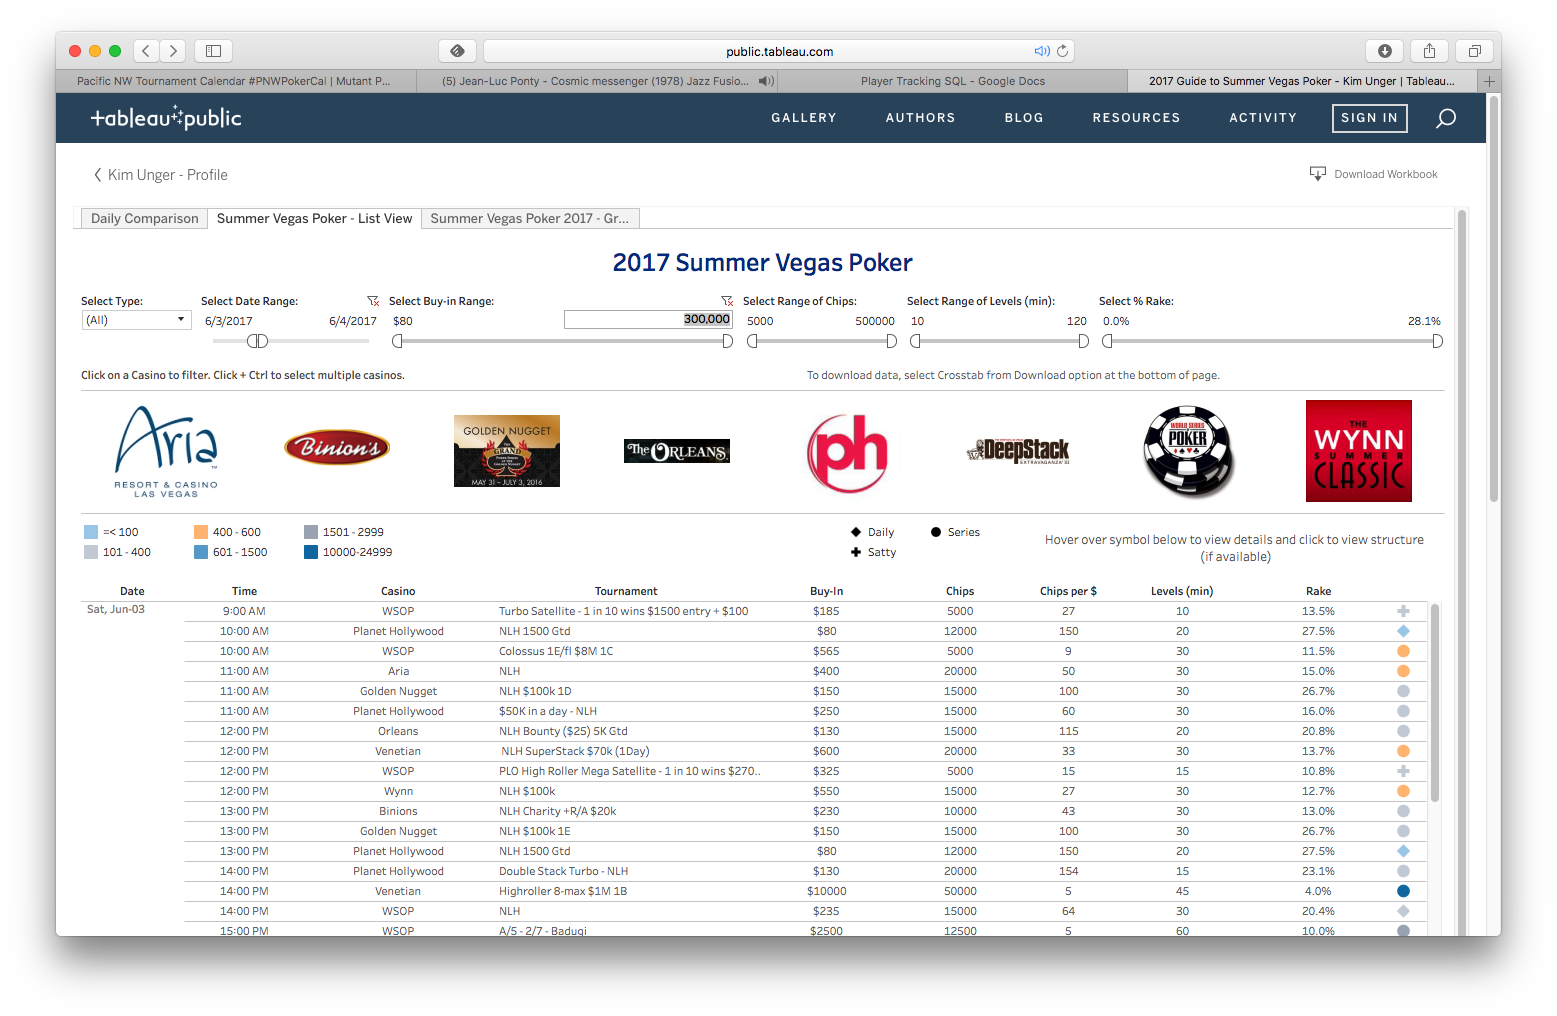Image resolution: width=1557 pixels, height=1016 pixels.
Task: Filter by the Binion's casino logo
Action: click(337, 448)
